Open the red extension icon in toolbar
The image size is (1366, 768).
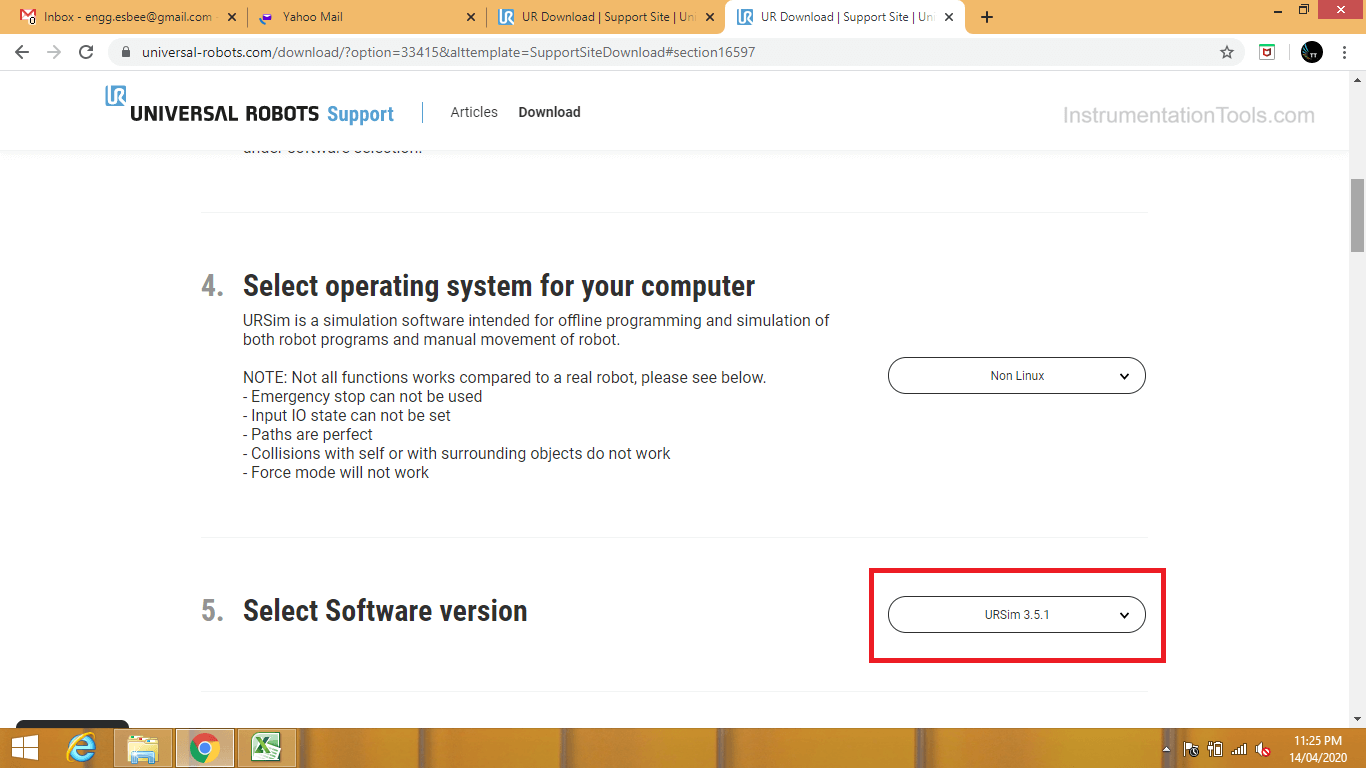click(1267, 52)
